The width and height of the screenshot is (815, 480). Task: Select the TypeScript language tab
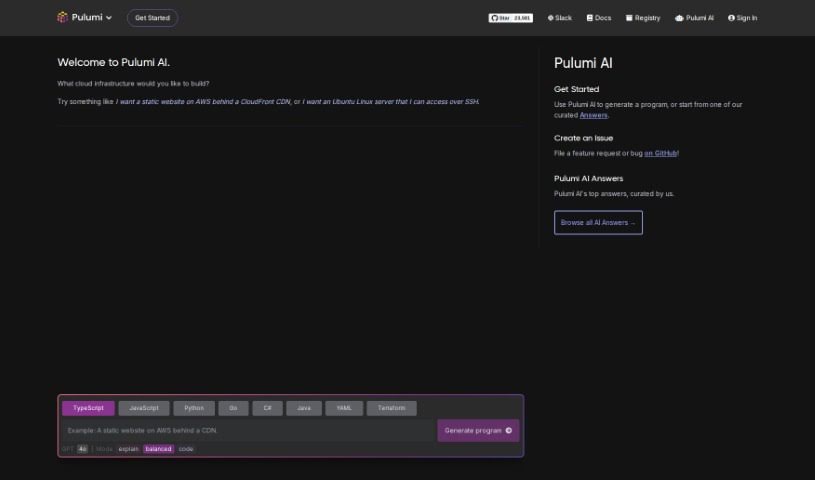[x=88, y=408]
